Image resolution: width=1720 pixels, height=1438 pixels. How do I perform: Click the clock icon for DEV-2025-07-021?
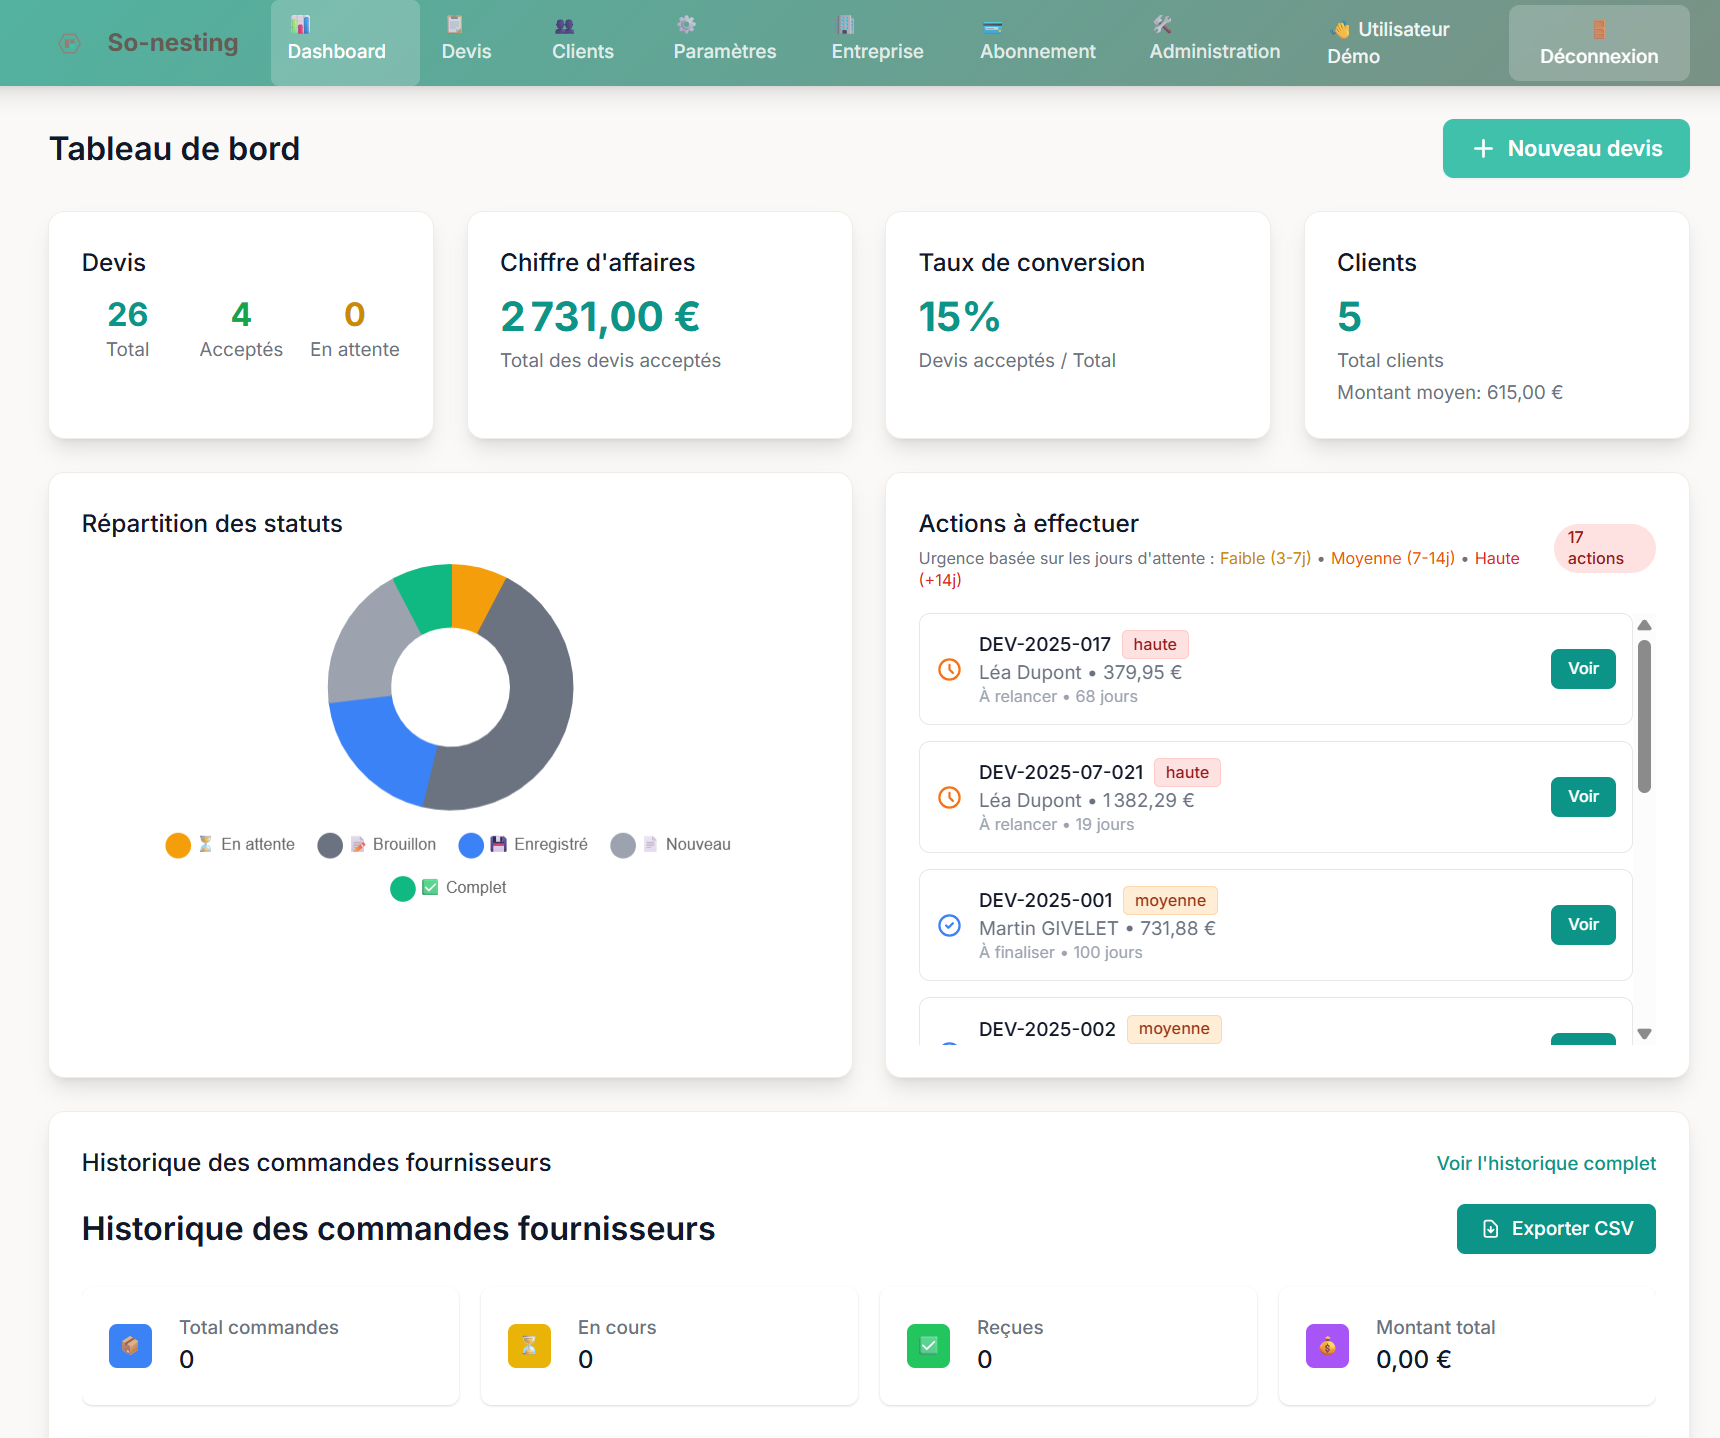949,798
